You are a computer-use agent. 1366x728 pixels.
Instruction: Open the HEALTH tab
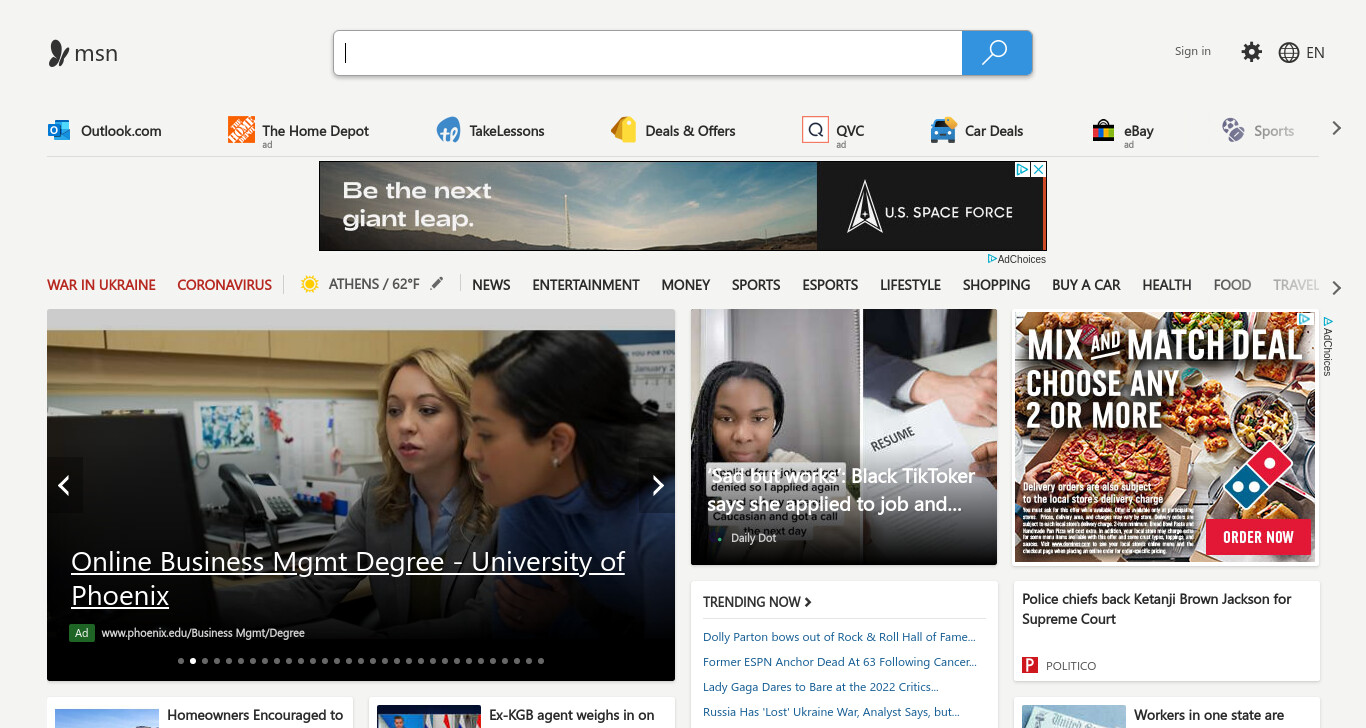coord(1167,285)
